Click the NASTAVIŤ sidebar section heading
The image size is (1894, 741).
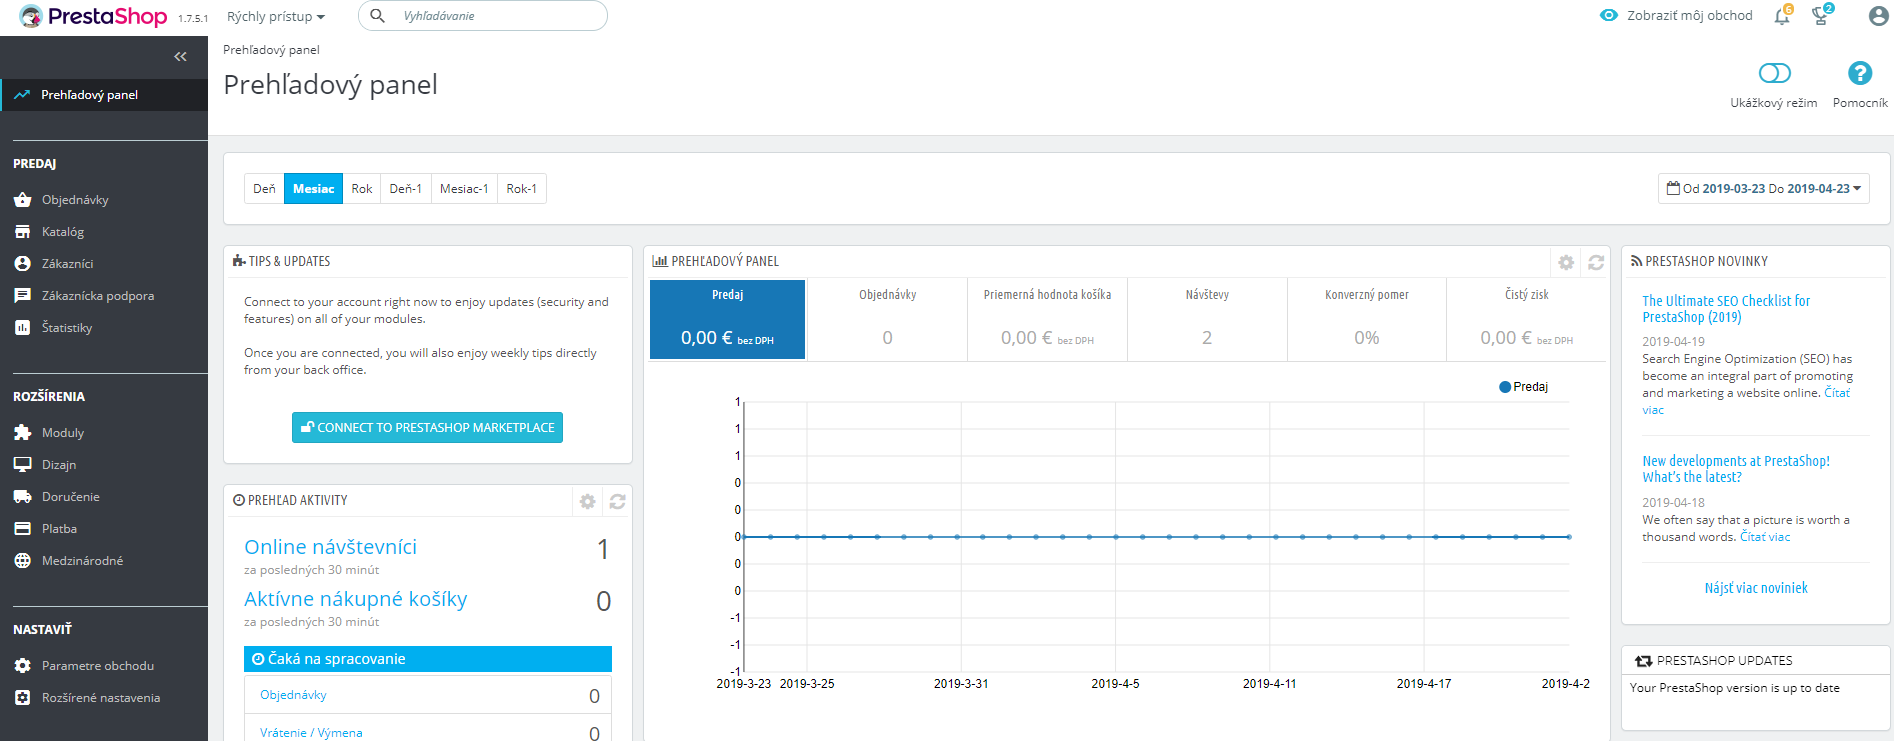click(x=42, y=630)
